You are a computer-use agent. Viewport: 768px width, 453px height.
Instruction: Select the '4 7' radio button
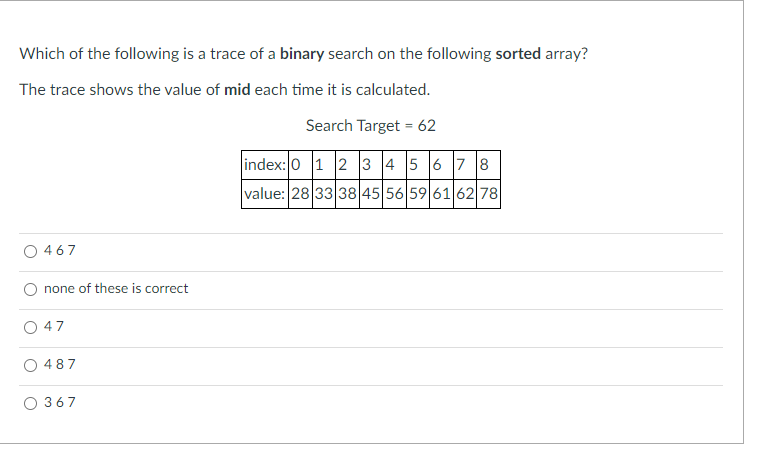pyautogui.click(x=30, y=327)
